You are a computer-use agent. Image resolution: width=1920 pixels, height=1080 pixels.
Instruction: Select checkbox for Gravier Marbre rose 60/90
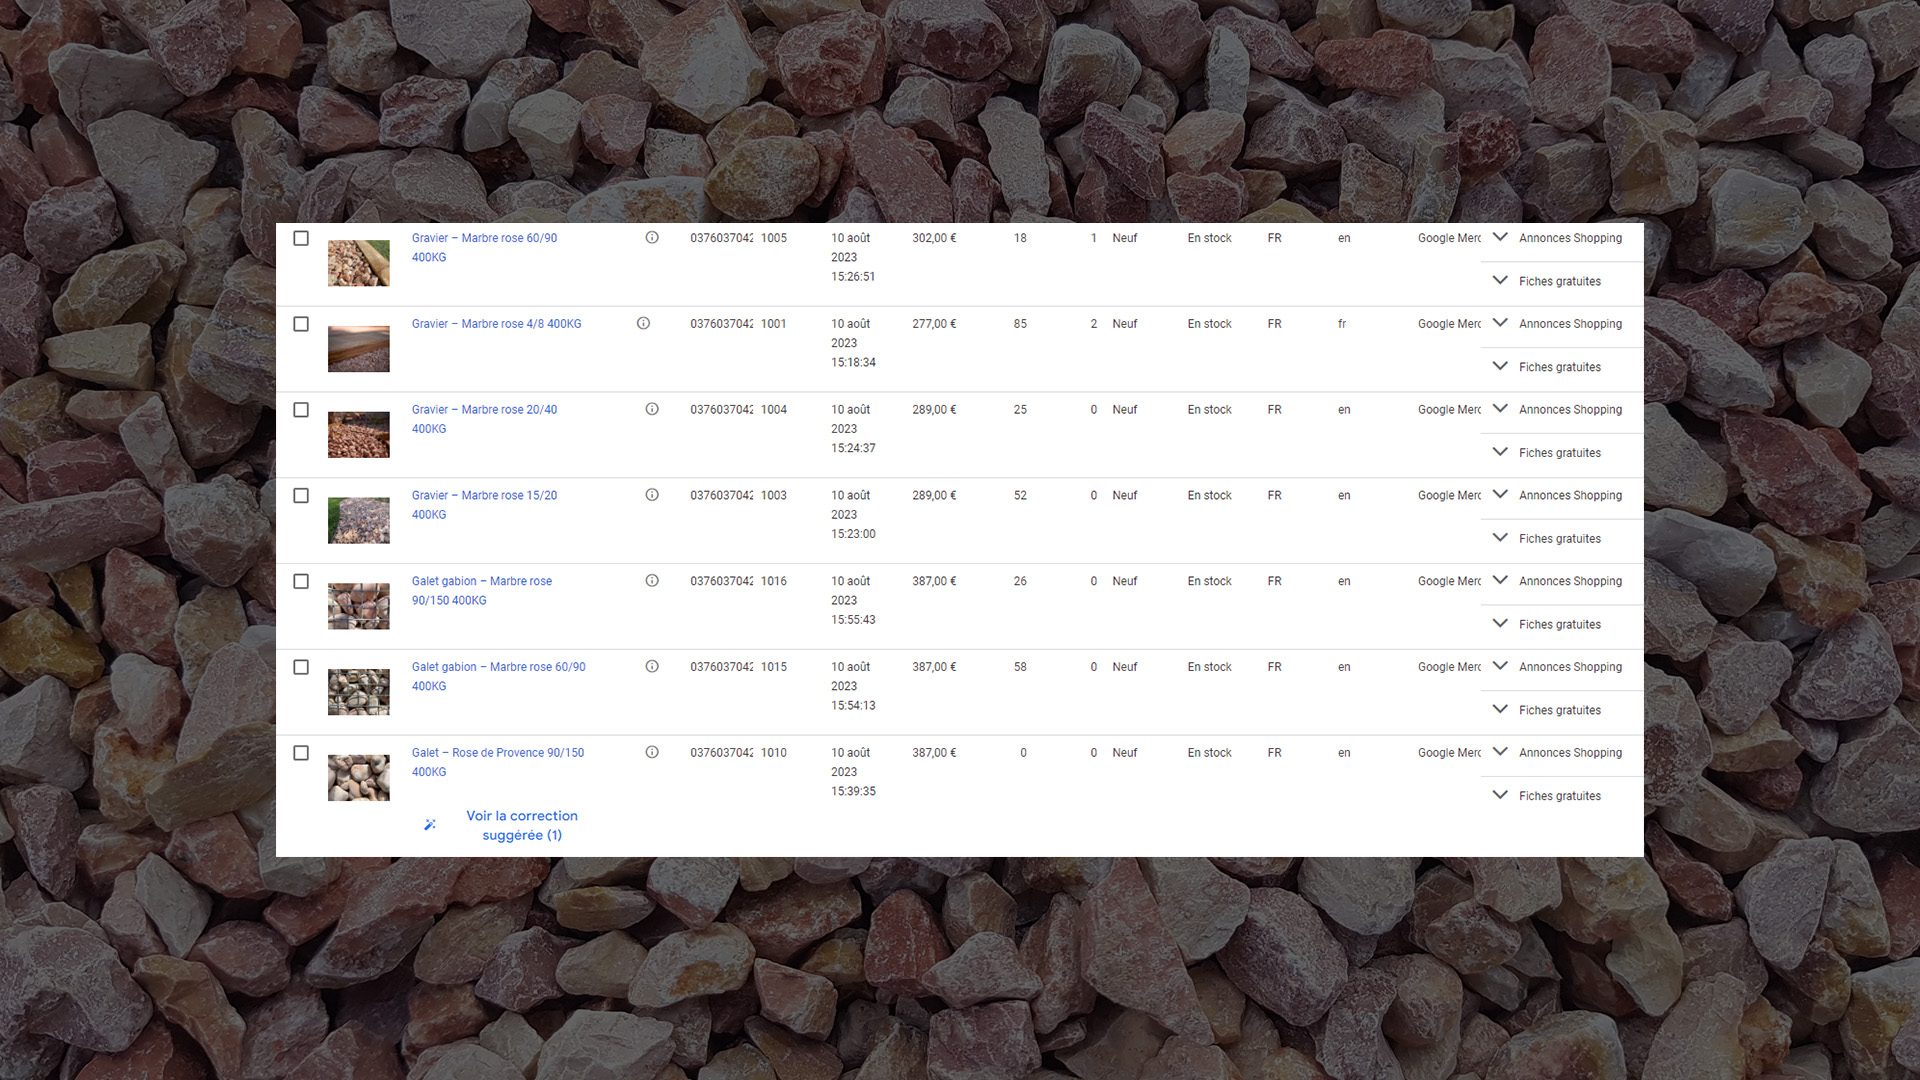tap(301, 238)
